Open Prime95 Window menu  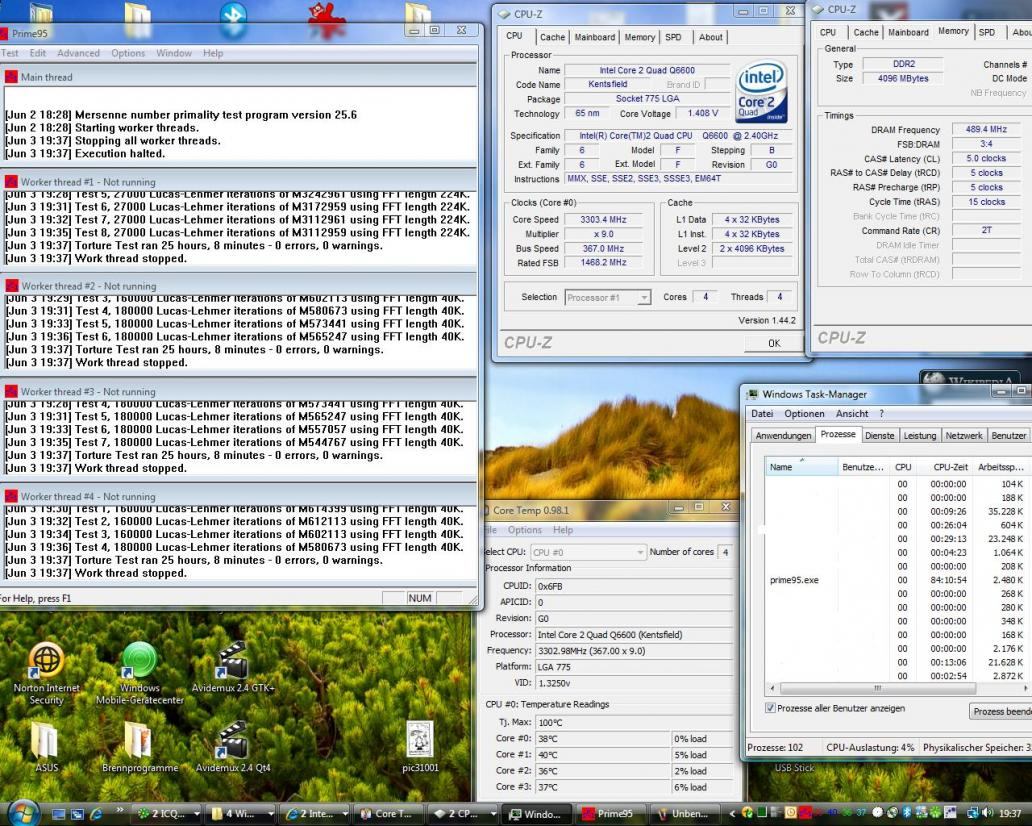pyautogui.click(x=174, y=53)
